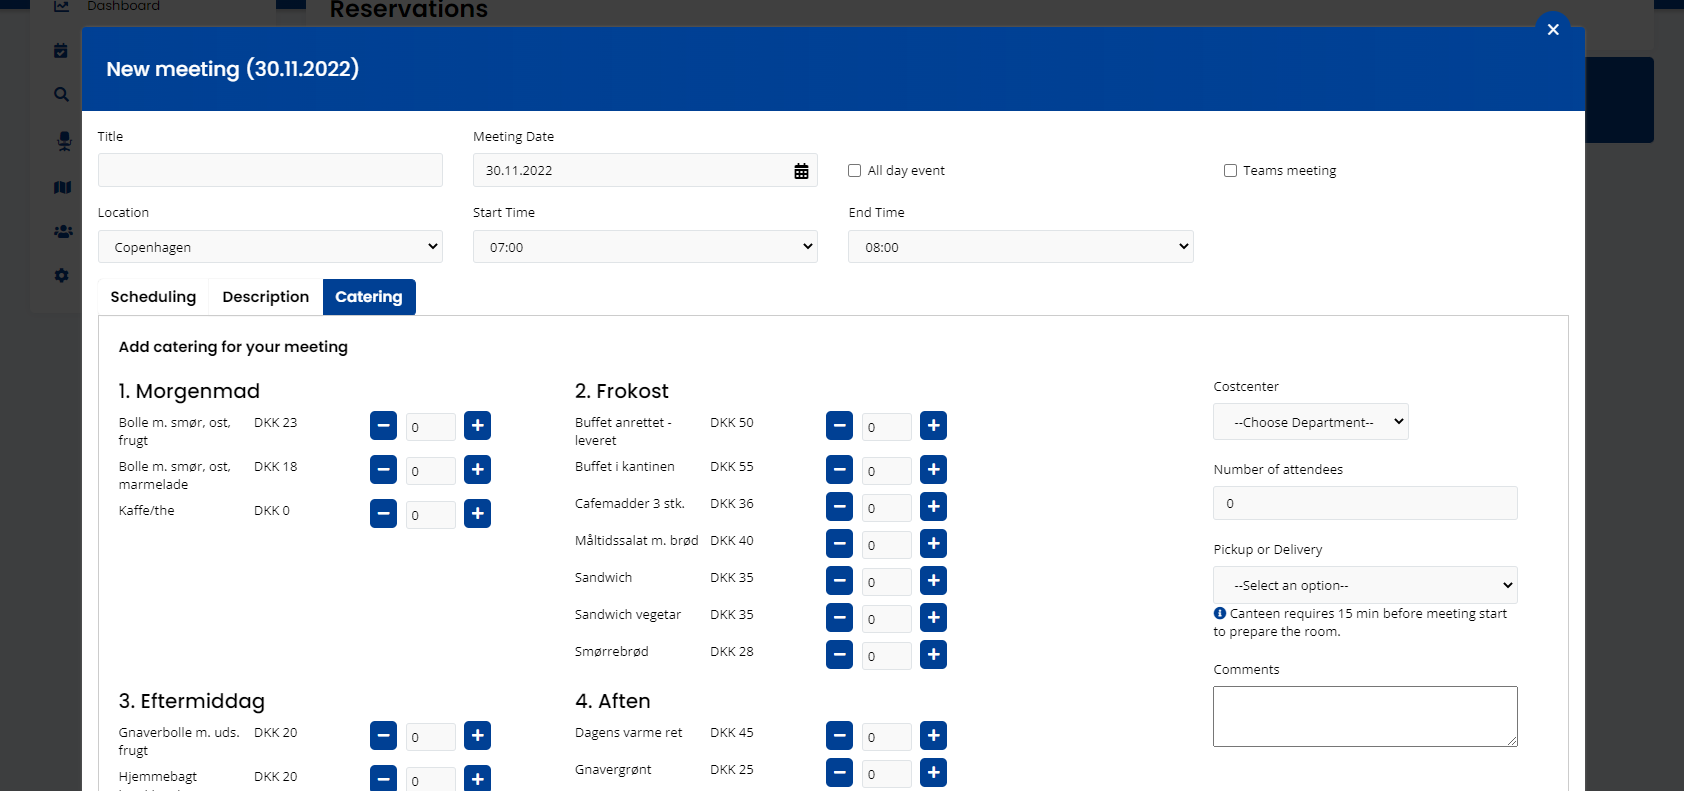Decrease quantity of Bolle m. smør, ost, marmelade
The height and width of the screenshot is (791, 1684).
click(383, 470)
